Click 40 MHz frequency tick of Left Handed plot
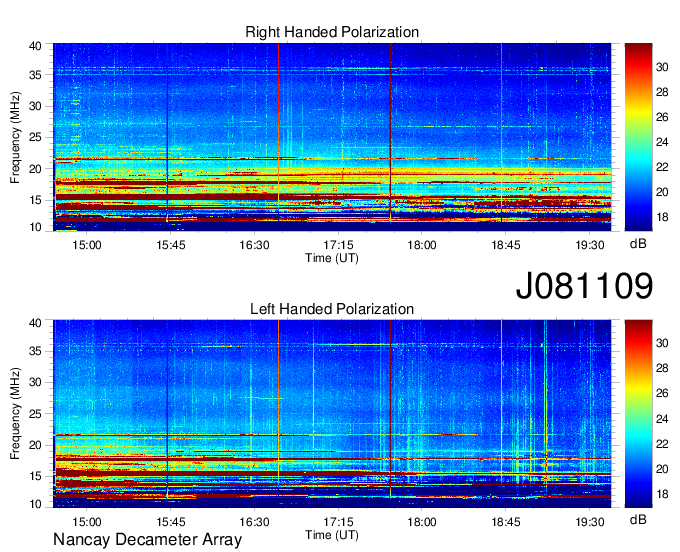 pyautogui.click(x=35, y=323)
